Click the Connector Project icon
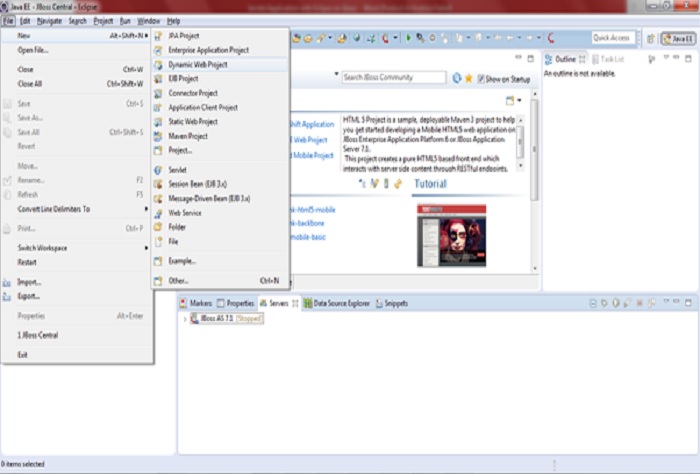The width and height of the screenshot is (700, 474). 158,93
